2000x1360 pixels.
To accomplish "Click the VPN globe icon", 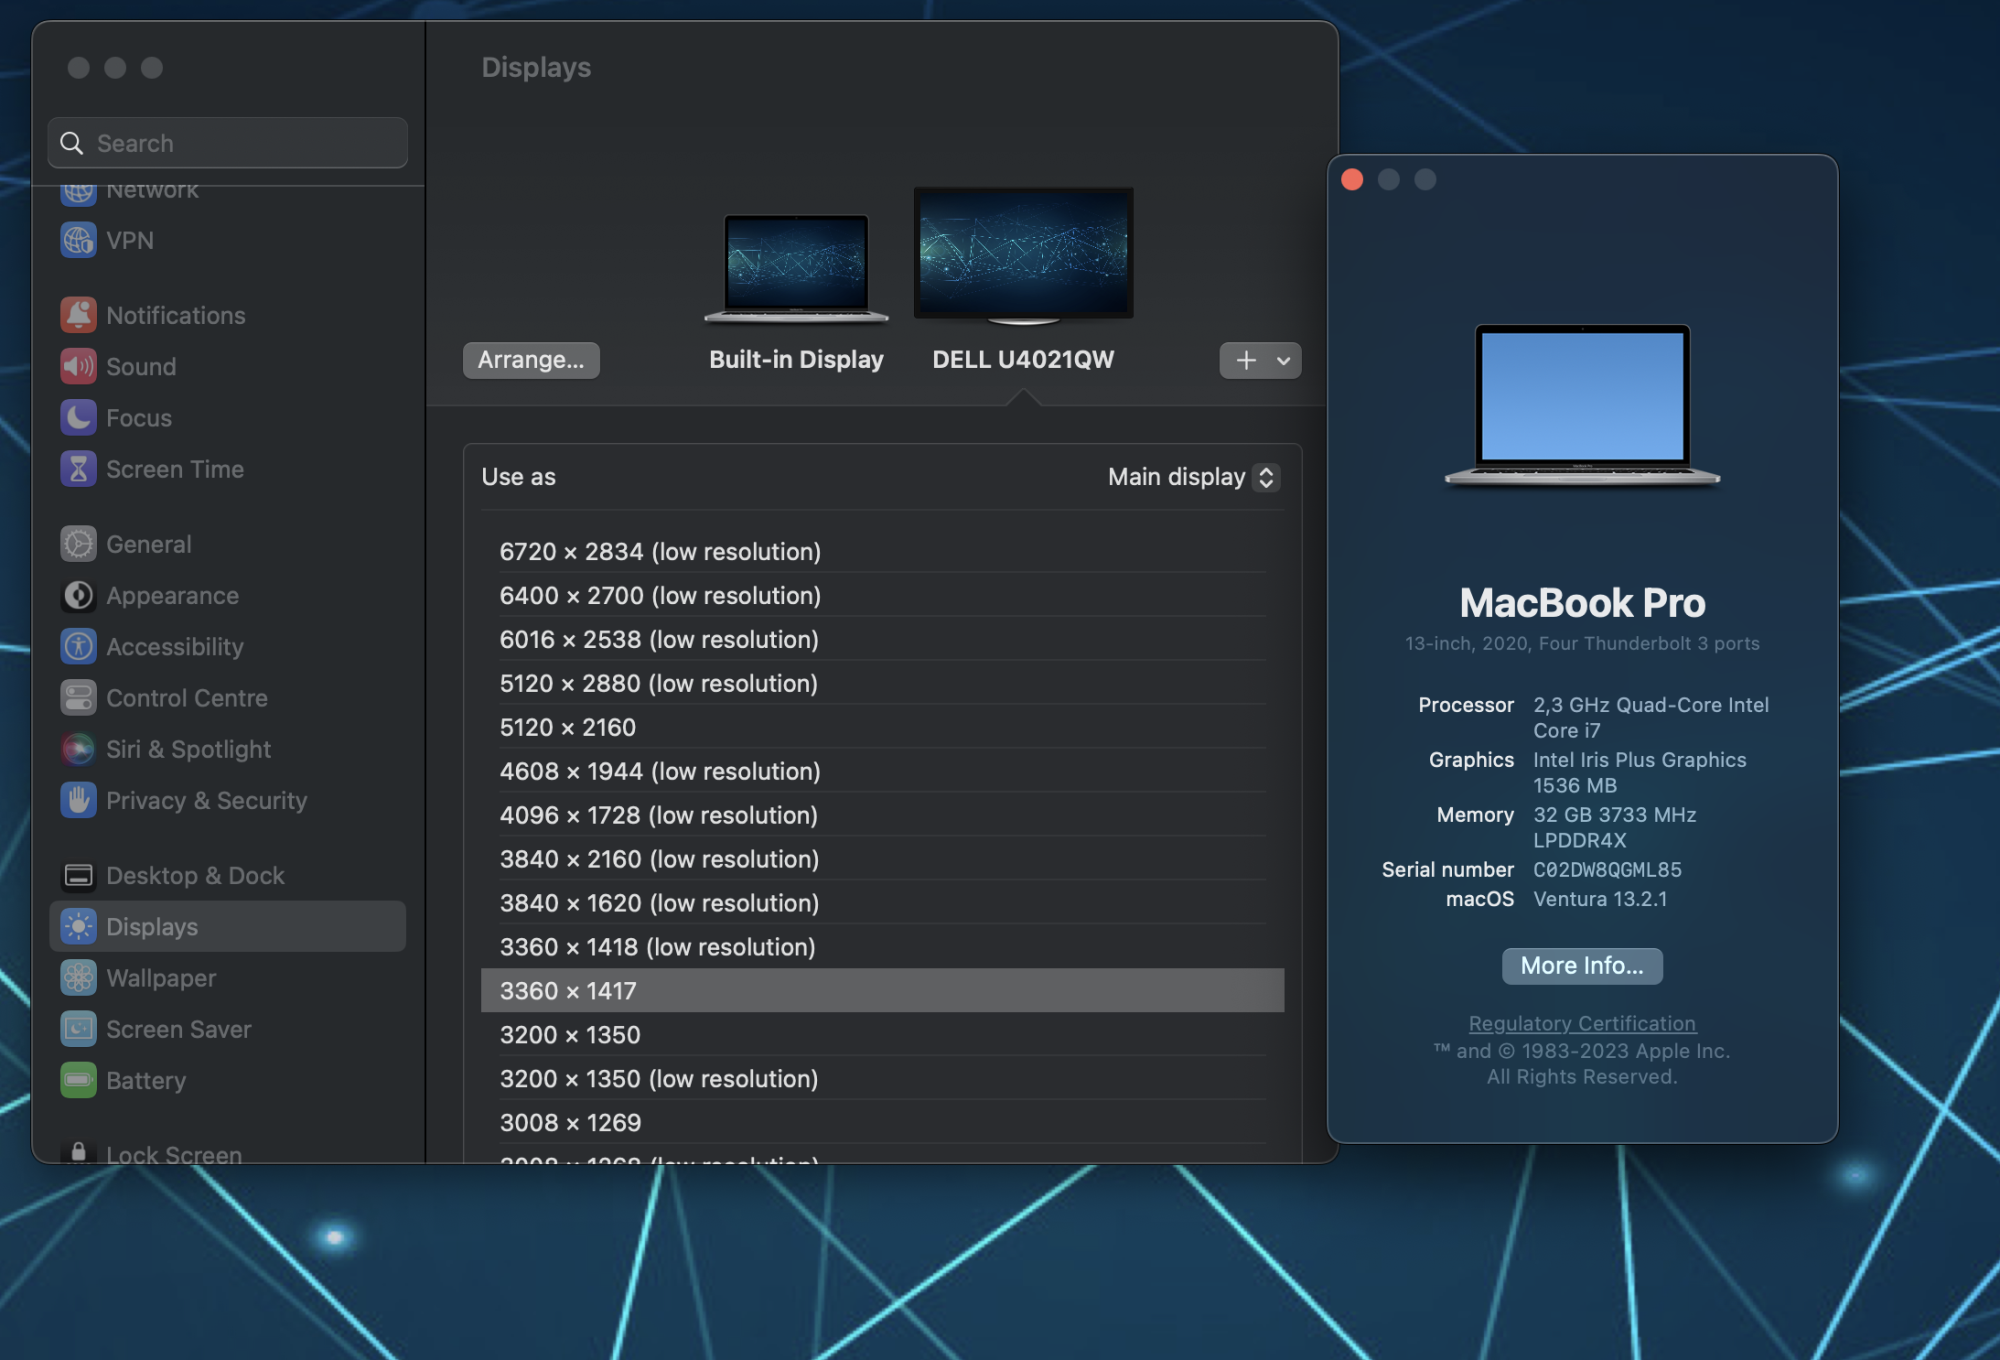I will click(x=78, y=240).
